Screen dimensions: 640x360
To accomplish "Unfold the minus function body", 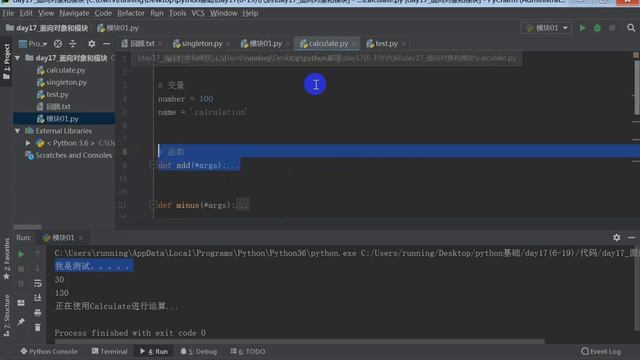I will [x=153, y=205].
